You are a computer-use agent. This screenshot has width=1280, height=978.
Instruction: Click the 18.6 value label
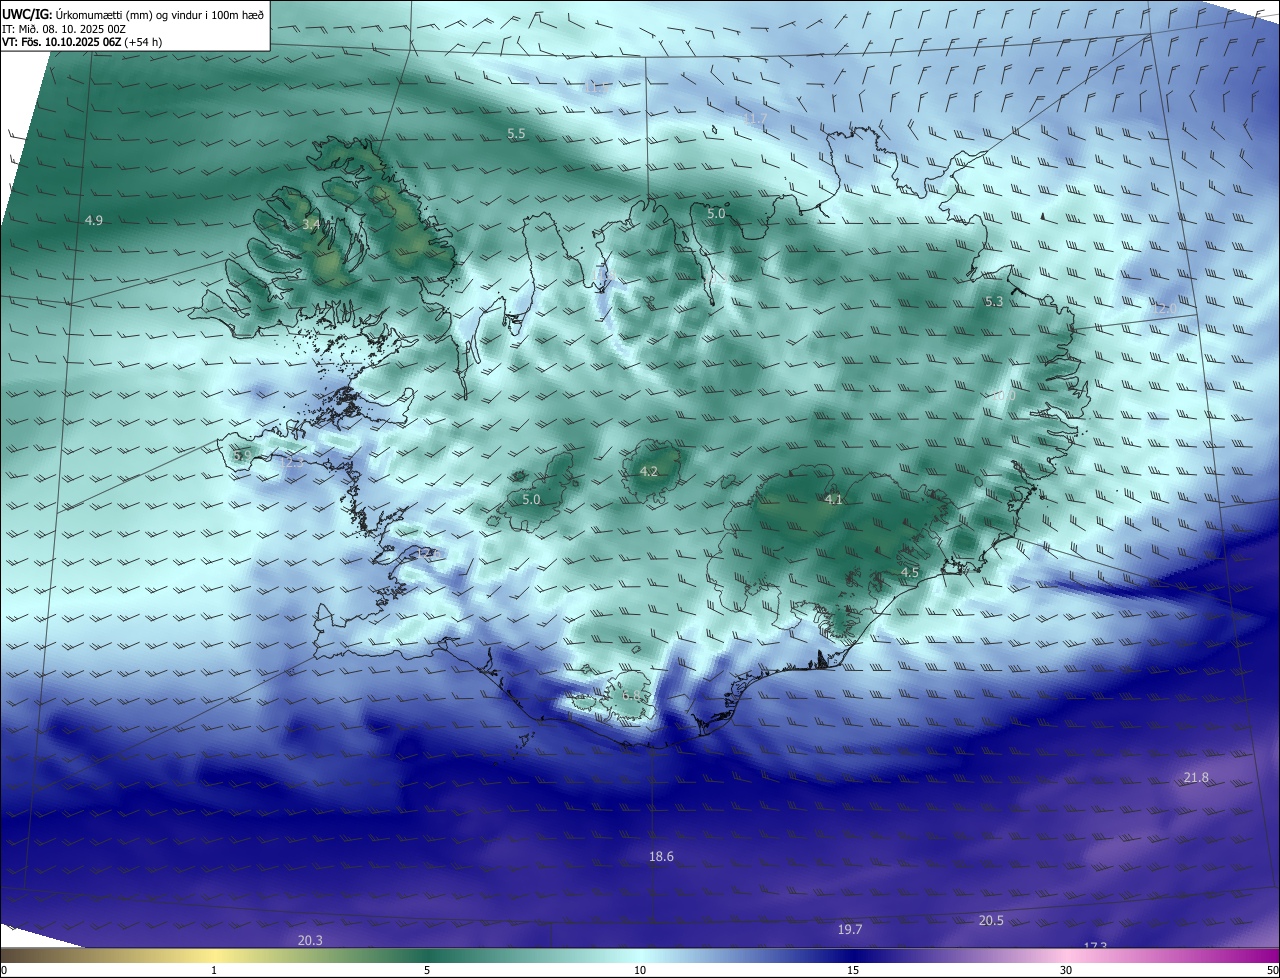(x=661, y=856)
